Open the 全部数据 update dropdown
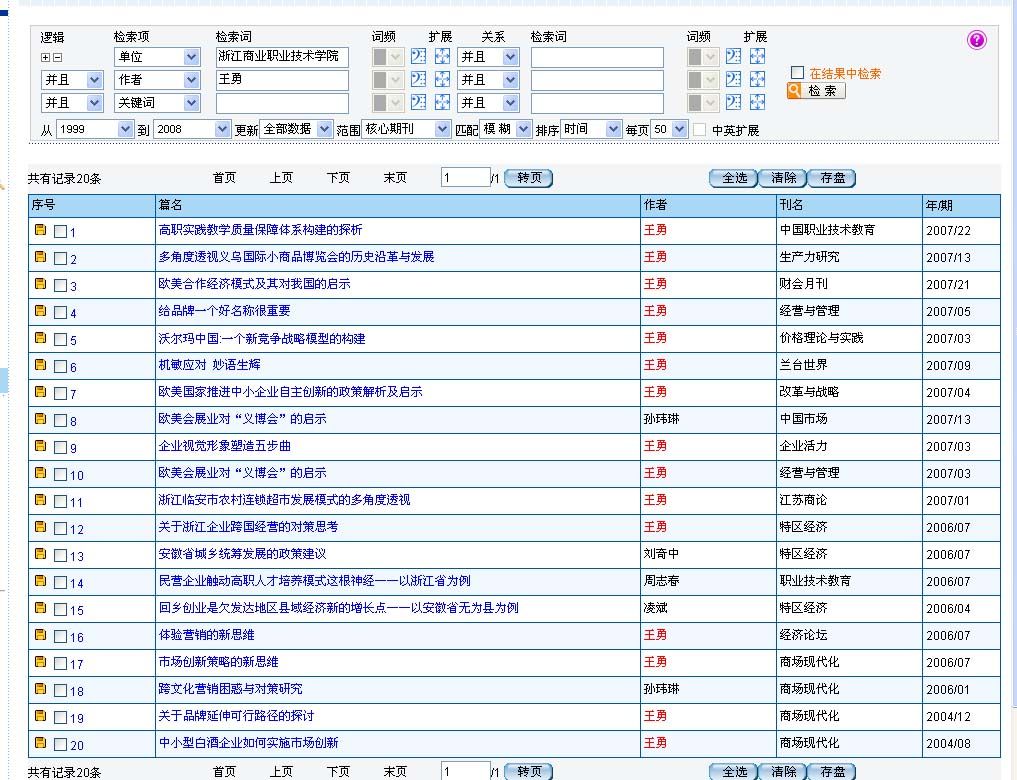The width and height of the screenshot is (1017, 780). [296, 129]
